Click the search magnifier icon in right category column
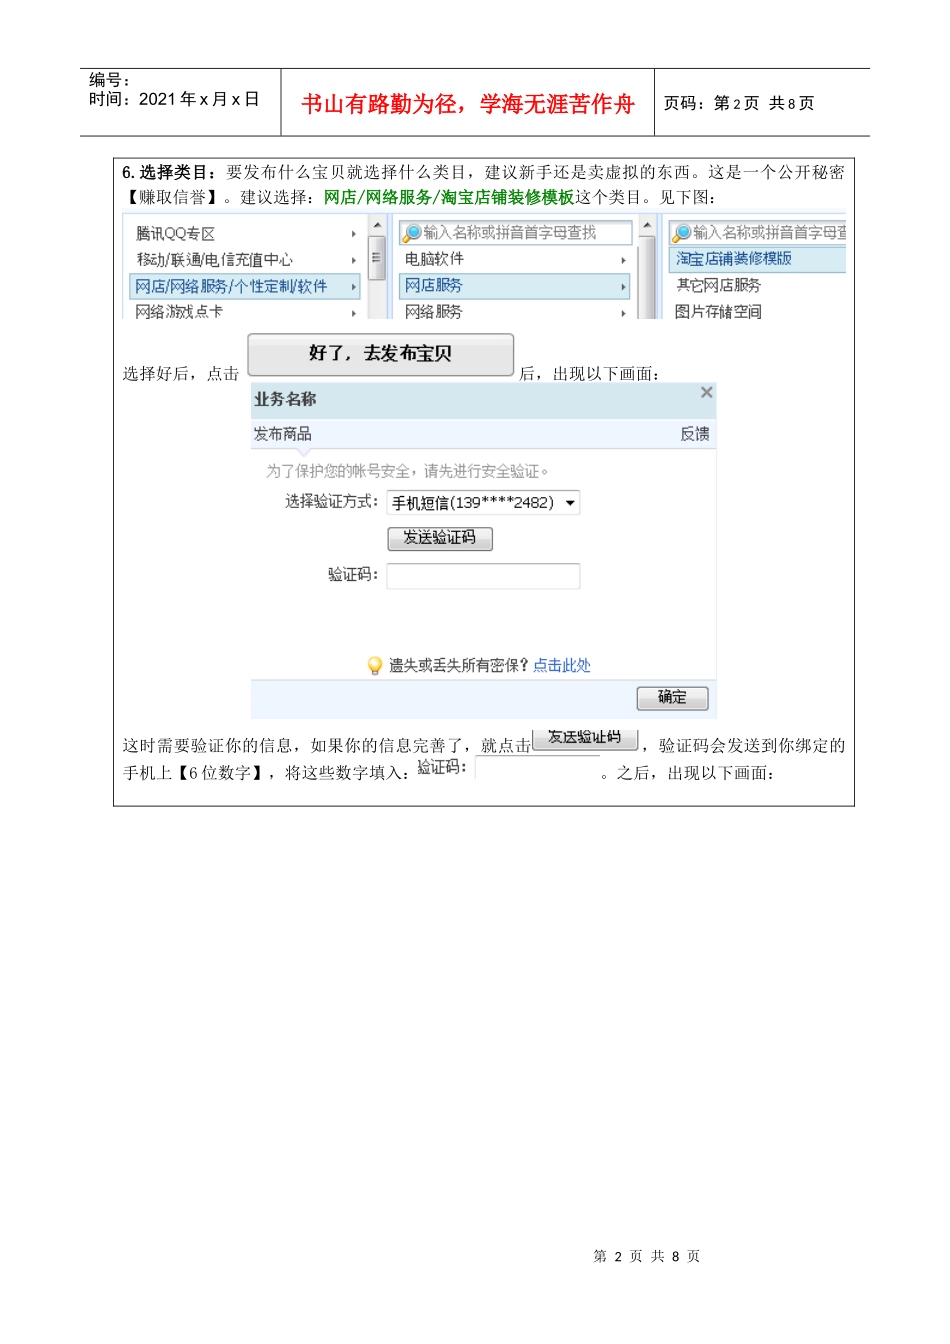 682,233
